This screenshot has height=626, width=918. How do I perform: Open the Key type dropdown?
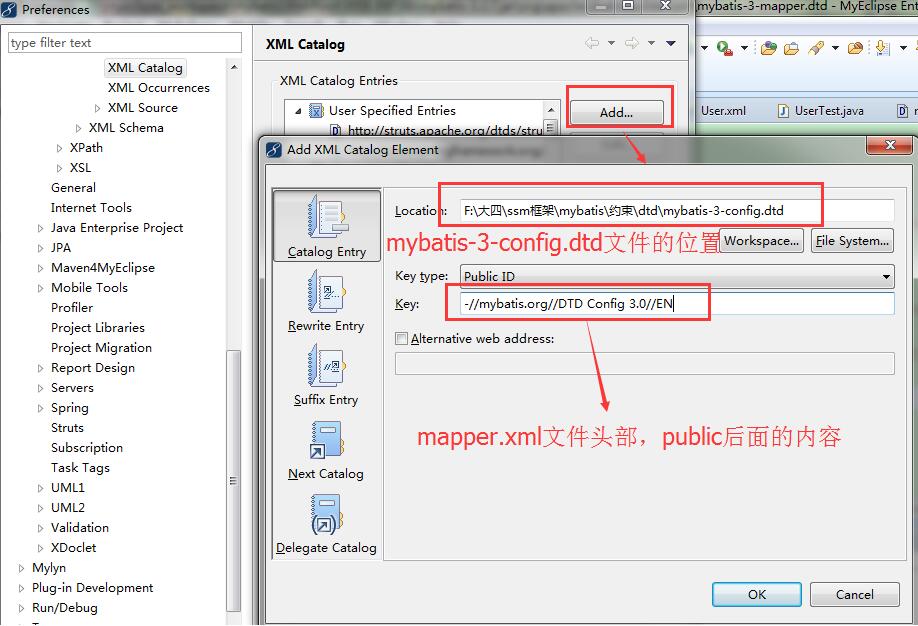pos(887,276)
